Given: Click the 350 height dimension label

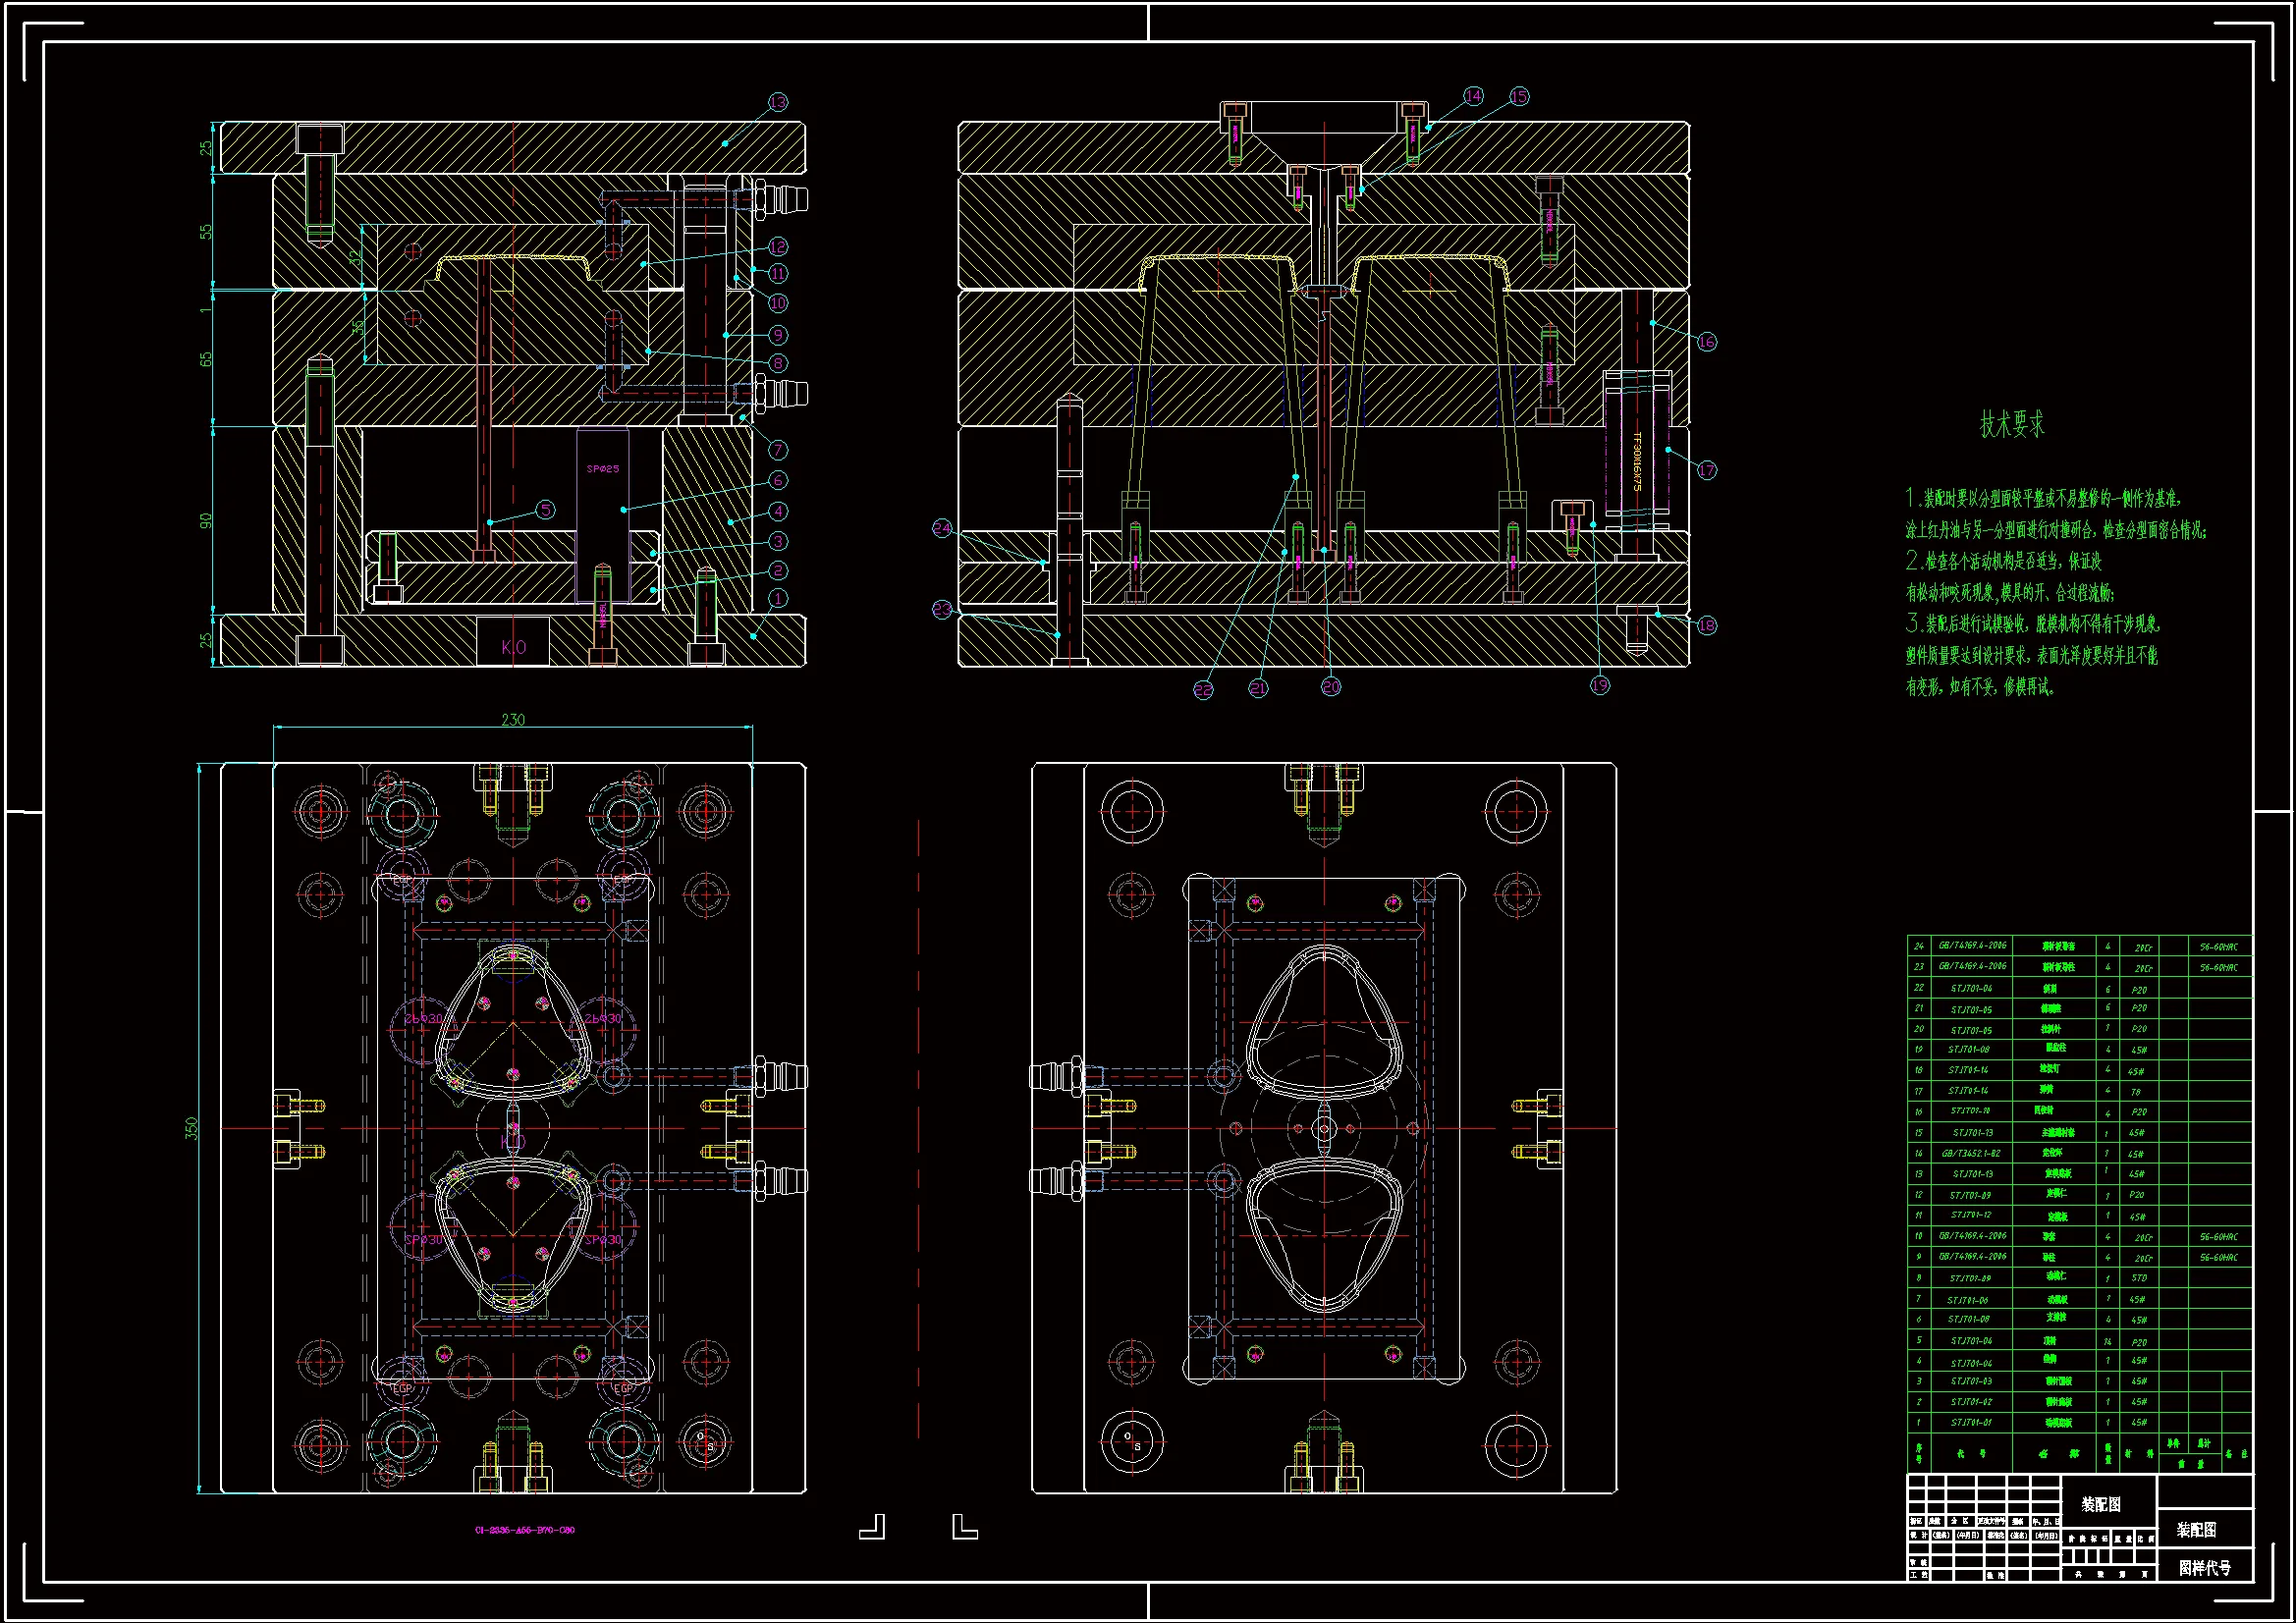Looking at the screenshot, I should (x=191, y=1128).
